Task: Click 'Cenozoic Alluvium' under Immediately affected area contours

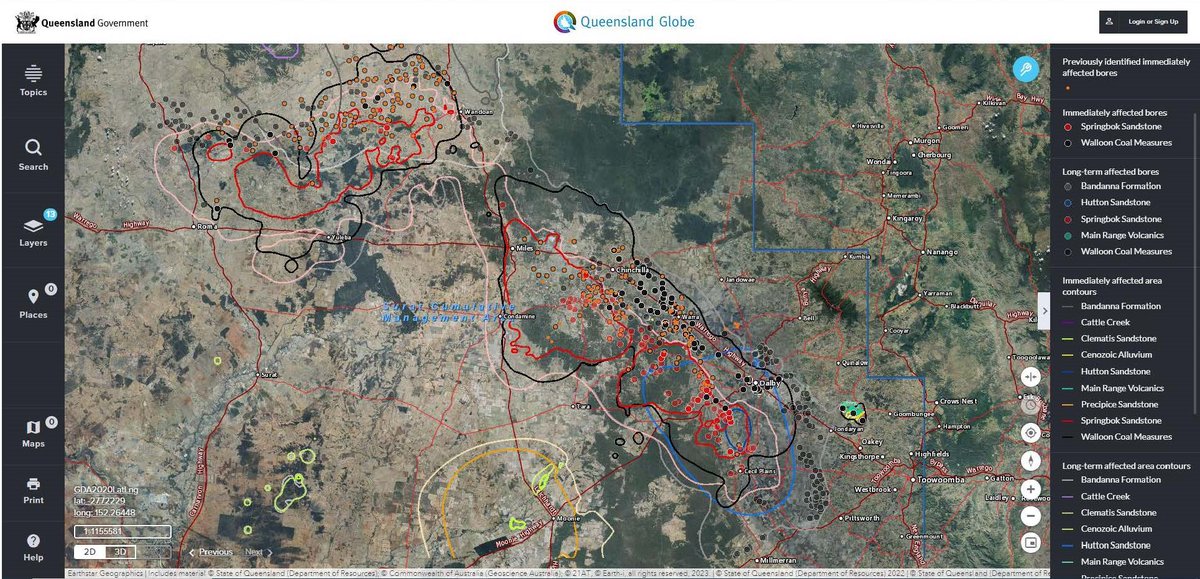Action: (1117, 354)
